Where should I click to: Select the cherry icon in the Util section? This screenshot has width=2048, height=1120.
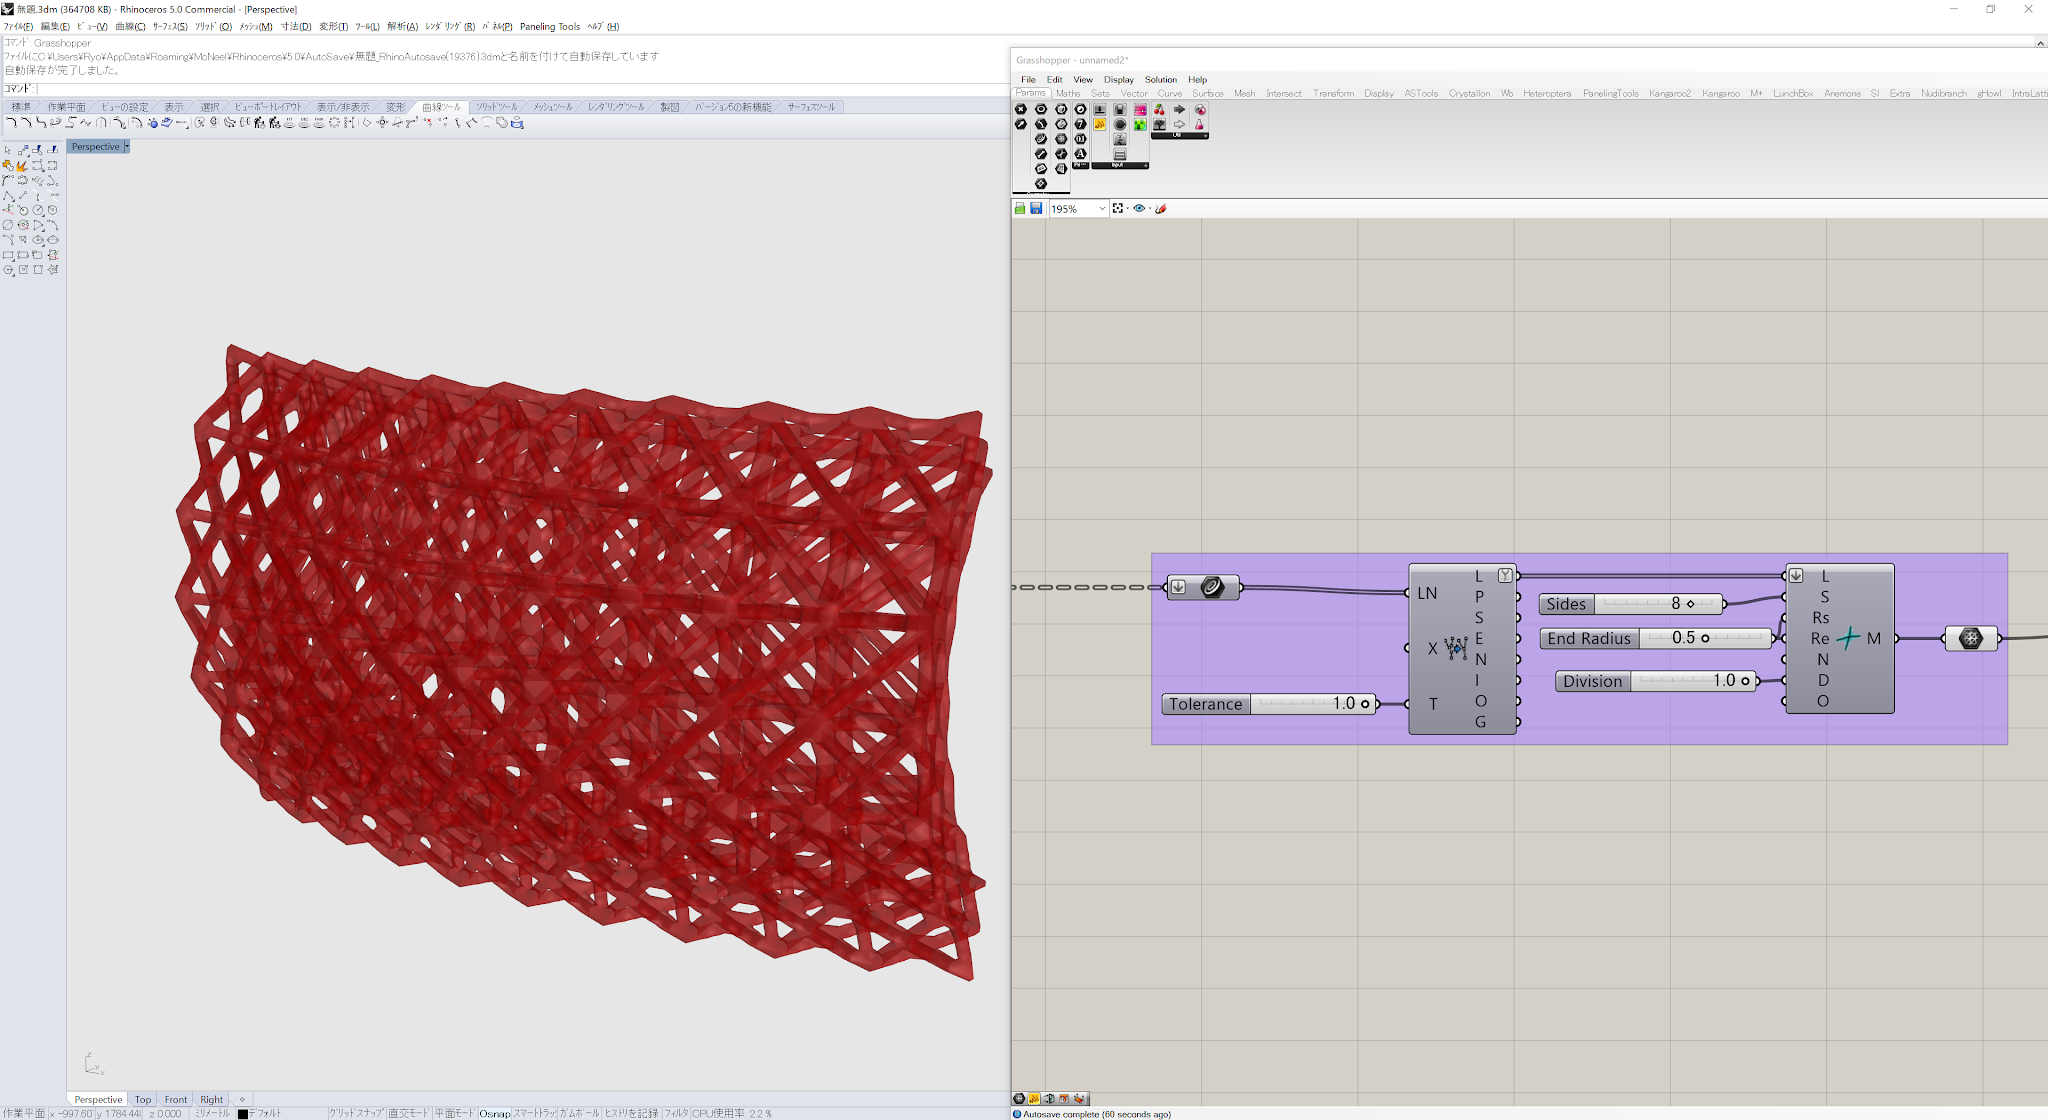pos(1159,110)
